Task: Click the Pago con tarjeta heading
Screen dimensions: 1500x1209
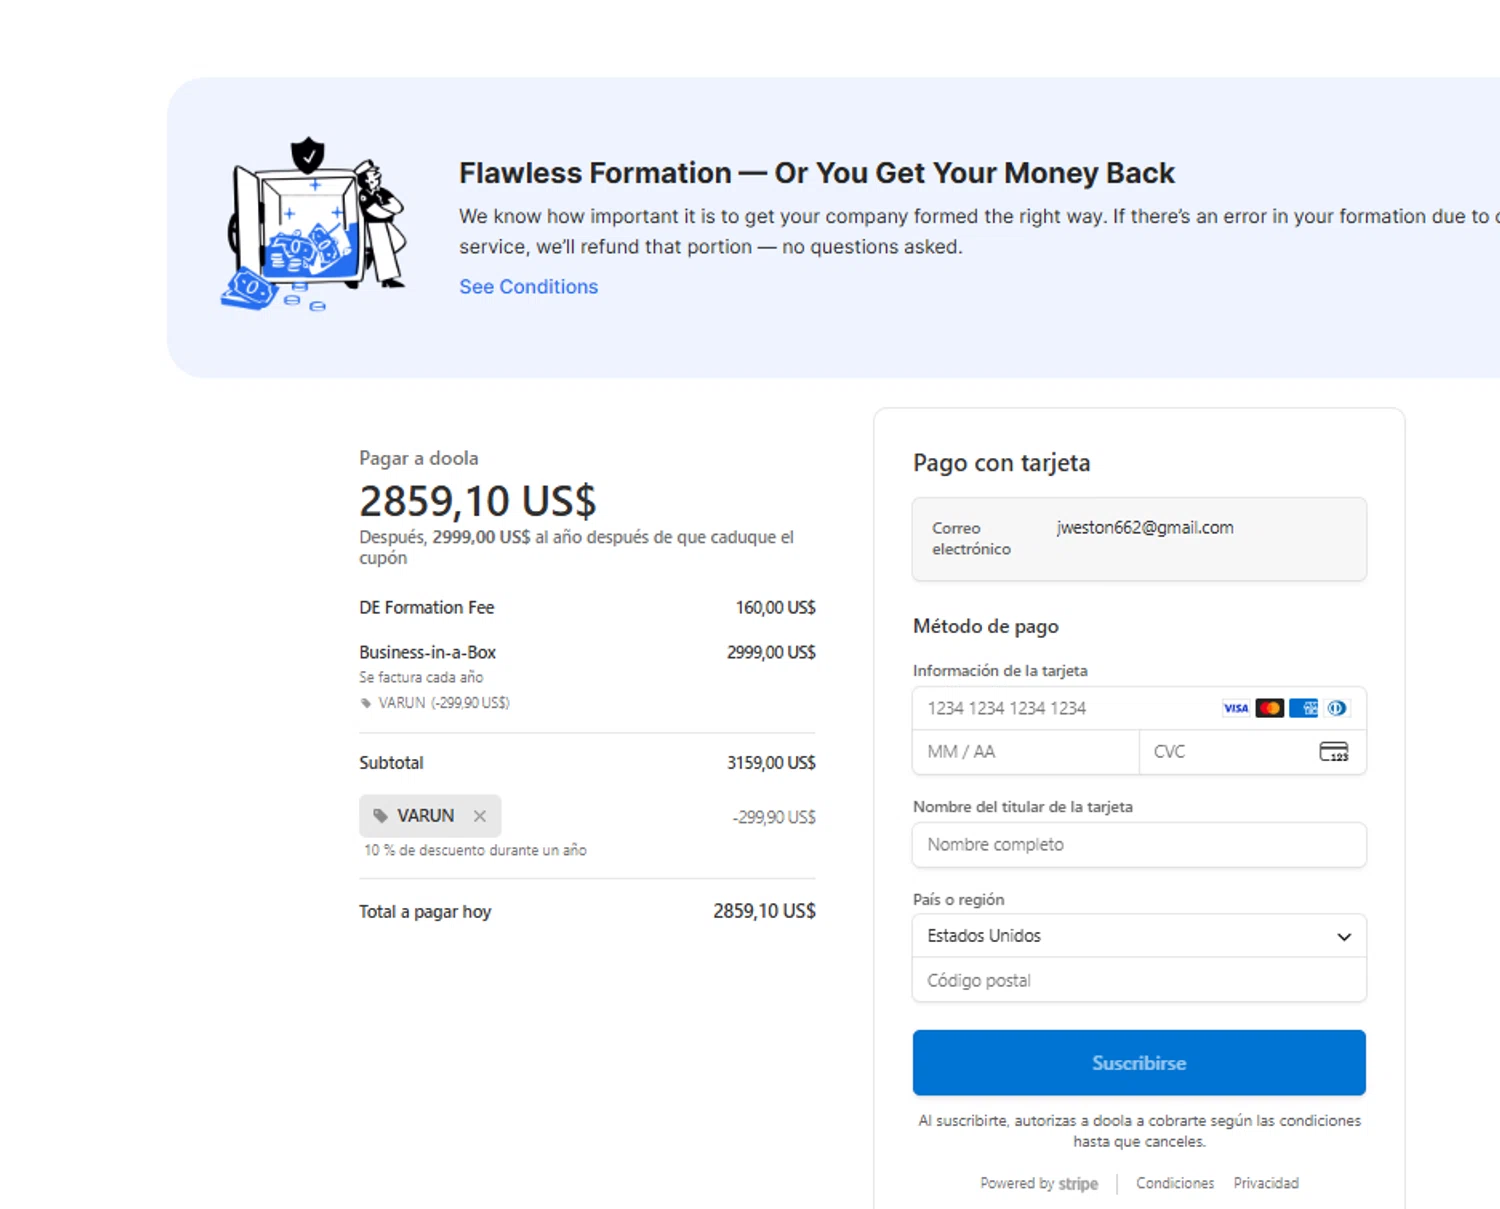Action: click(1001, 463)
